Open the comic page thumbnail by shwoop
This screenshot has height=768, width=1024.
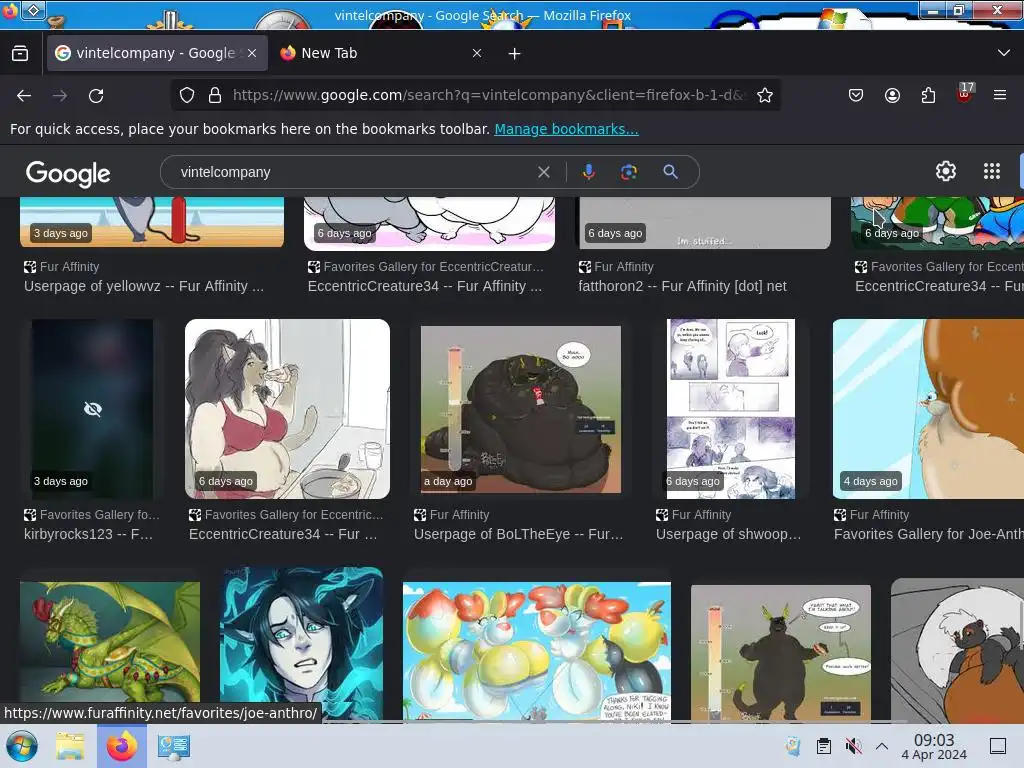[731, 409]
